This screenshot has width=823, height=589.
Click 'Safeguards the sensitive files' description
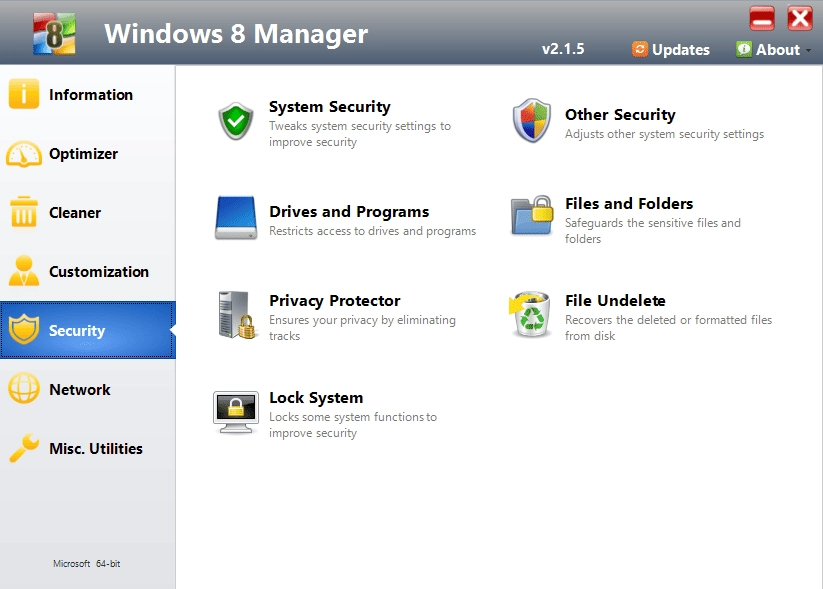point(653,230)
